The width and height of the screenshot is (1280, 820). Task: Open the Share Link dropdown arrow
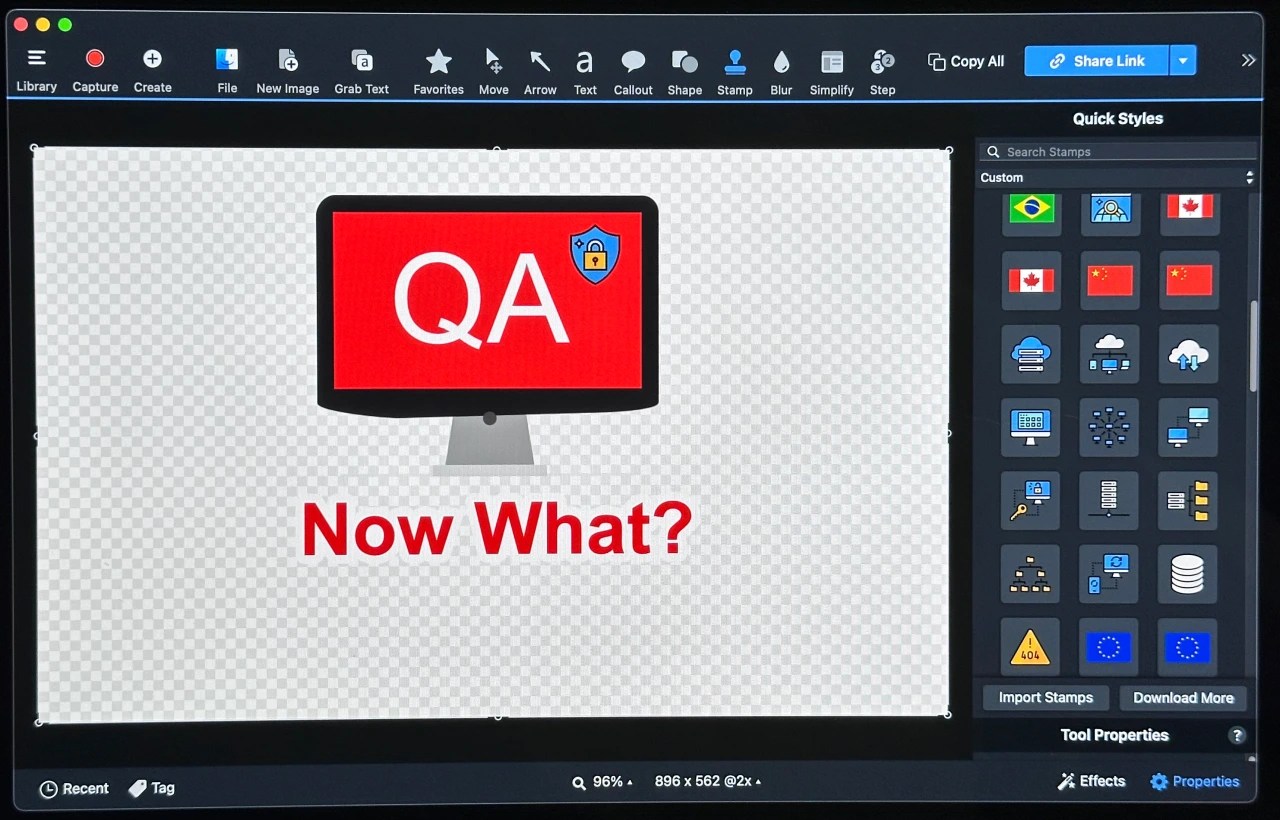[x=1183, y=60]
